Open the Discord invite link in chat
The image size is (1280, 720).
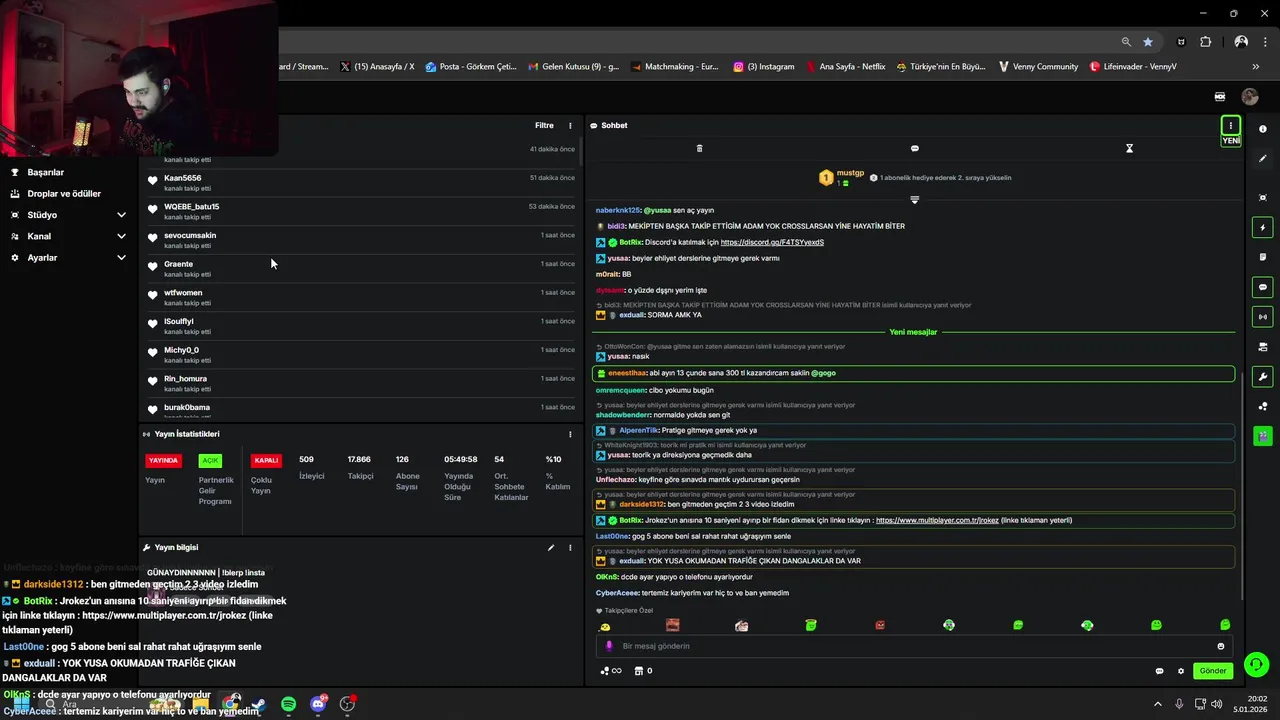772,242
